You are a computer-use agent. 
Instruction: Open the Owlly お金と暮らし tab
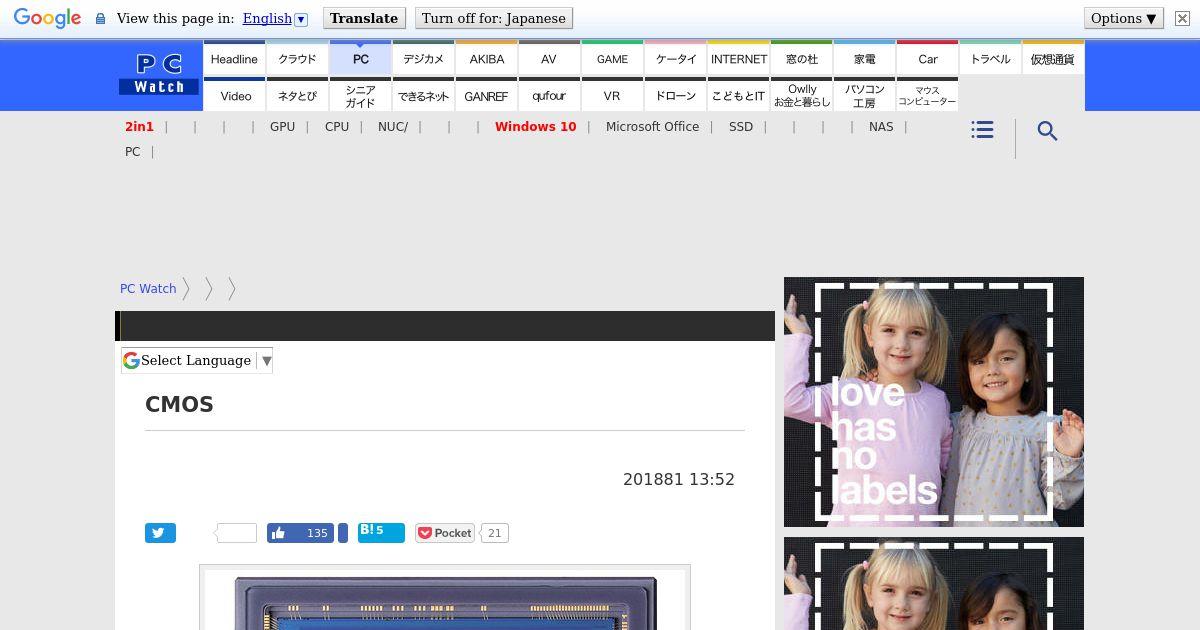point(801,95)
